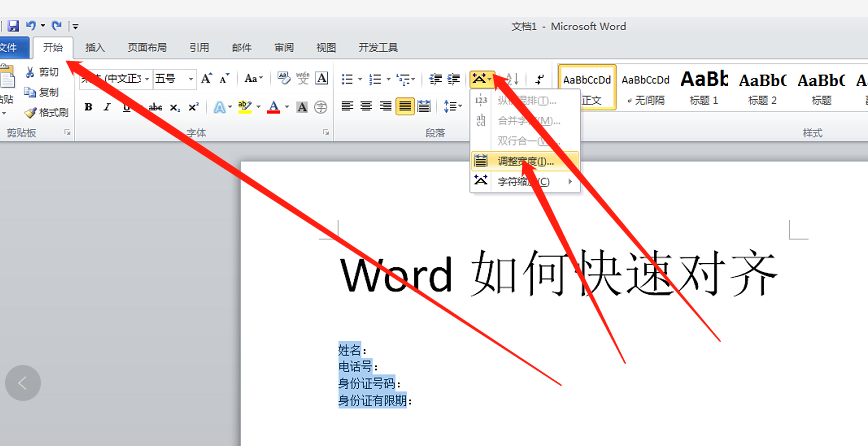Open the 字符缩放(C) submenu
Screen dimensions: 868x446
(525, 181)
